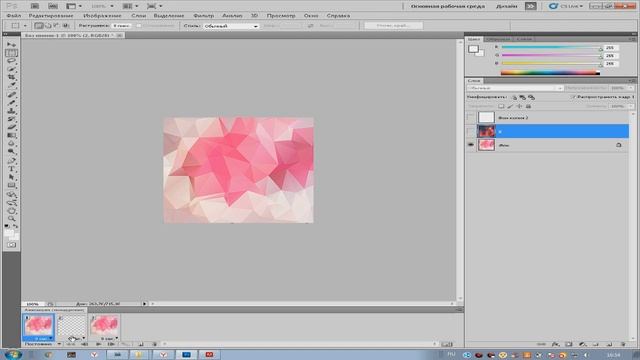This screenshot has height=360, width=640.
Task: Open the layer blend mode dropdown
Action: point(515,88)
